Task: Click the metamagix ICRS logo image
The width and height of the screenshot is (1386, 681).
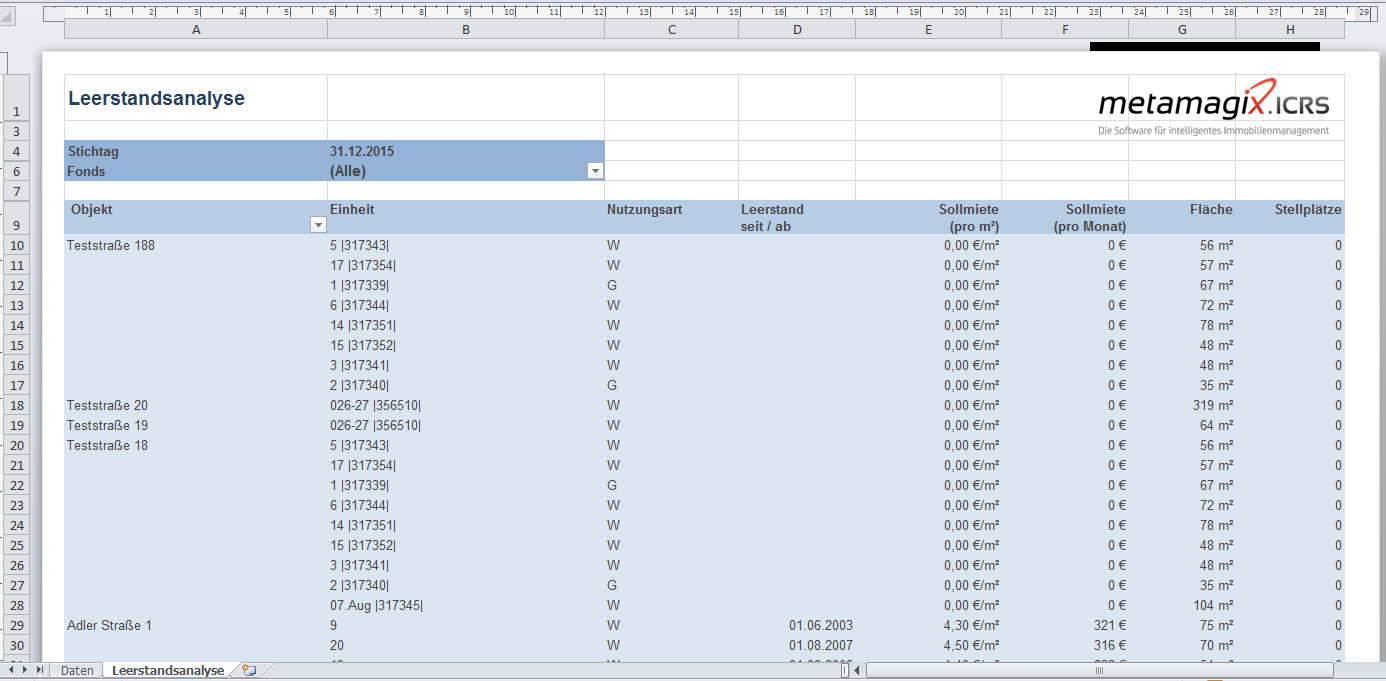Action: click(x=1214, y=108)
